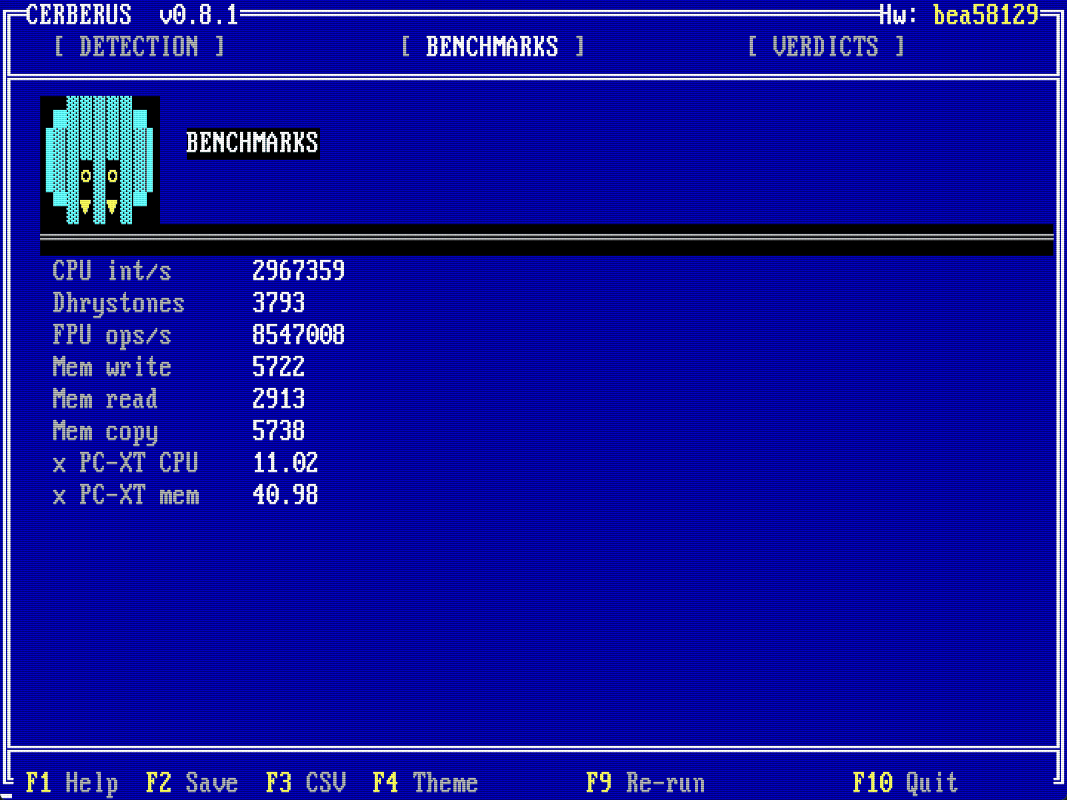Select the Mem read label
1067x800 pixels.
[105, 399]
